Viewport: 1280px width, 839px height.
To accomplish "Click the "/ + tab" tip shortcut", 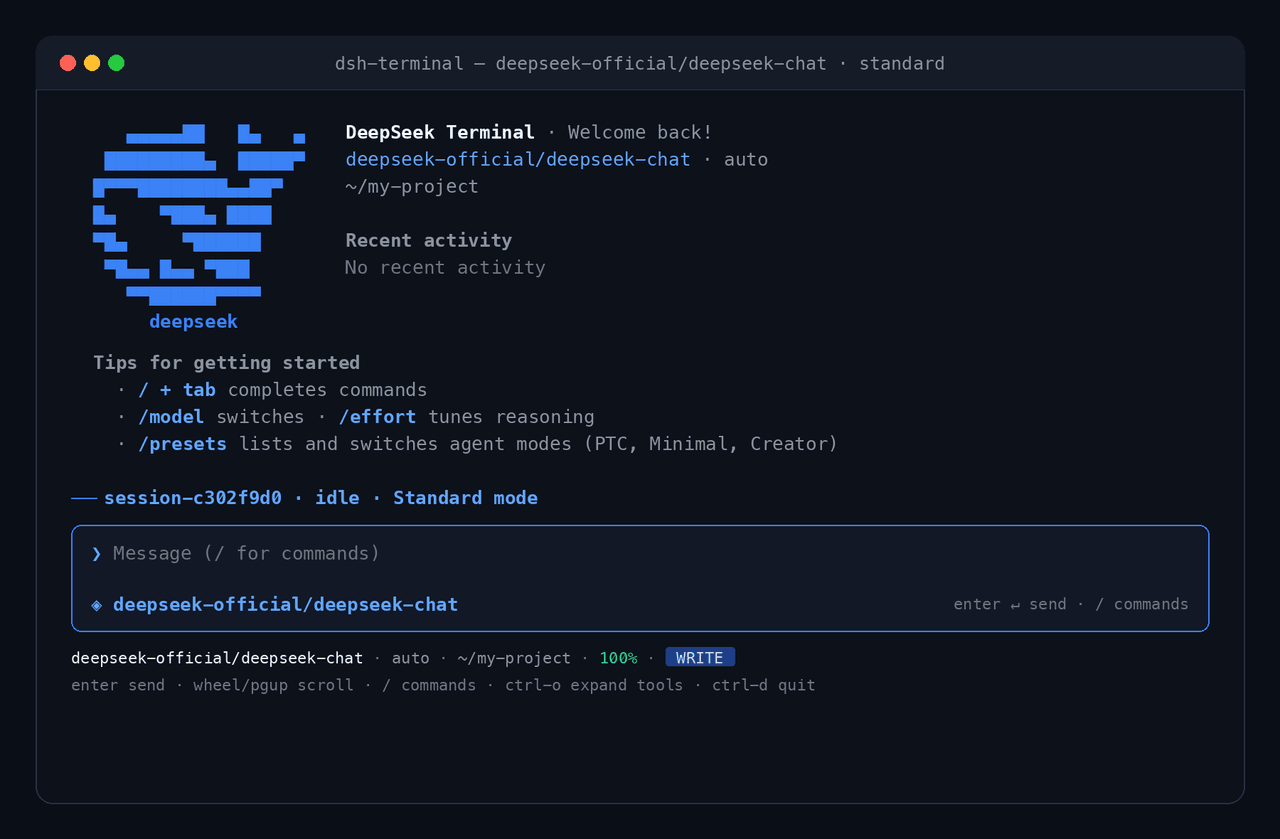I will click(177, 390).
